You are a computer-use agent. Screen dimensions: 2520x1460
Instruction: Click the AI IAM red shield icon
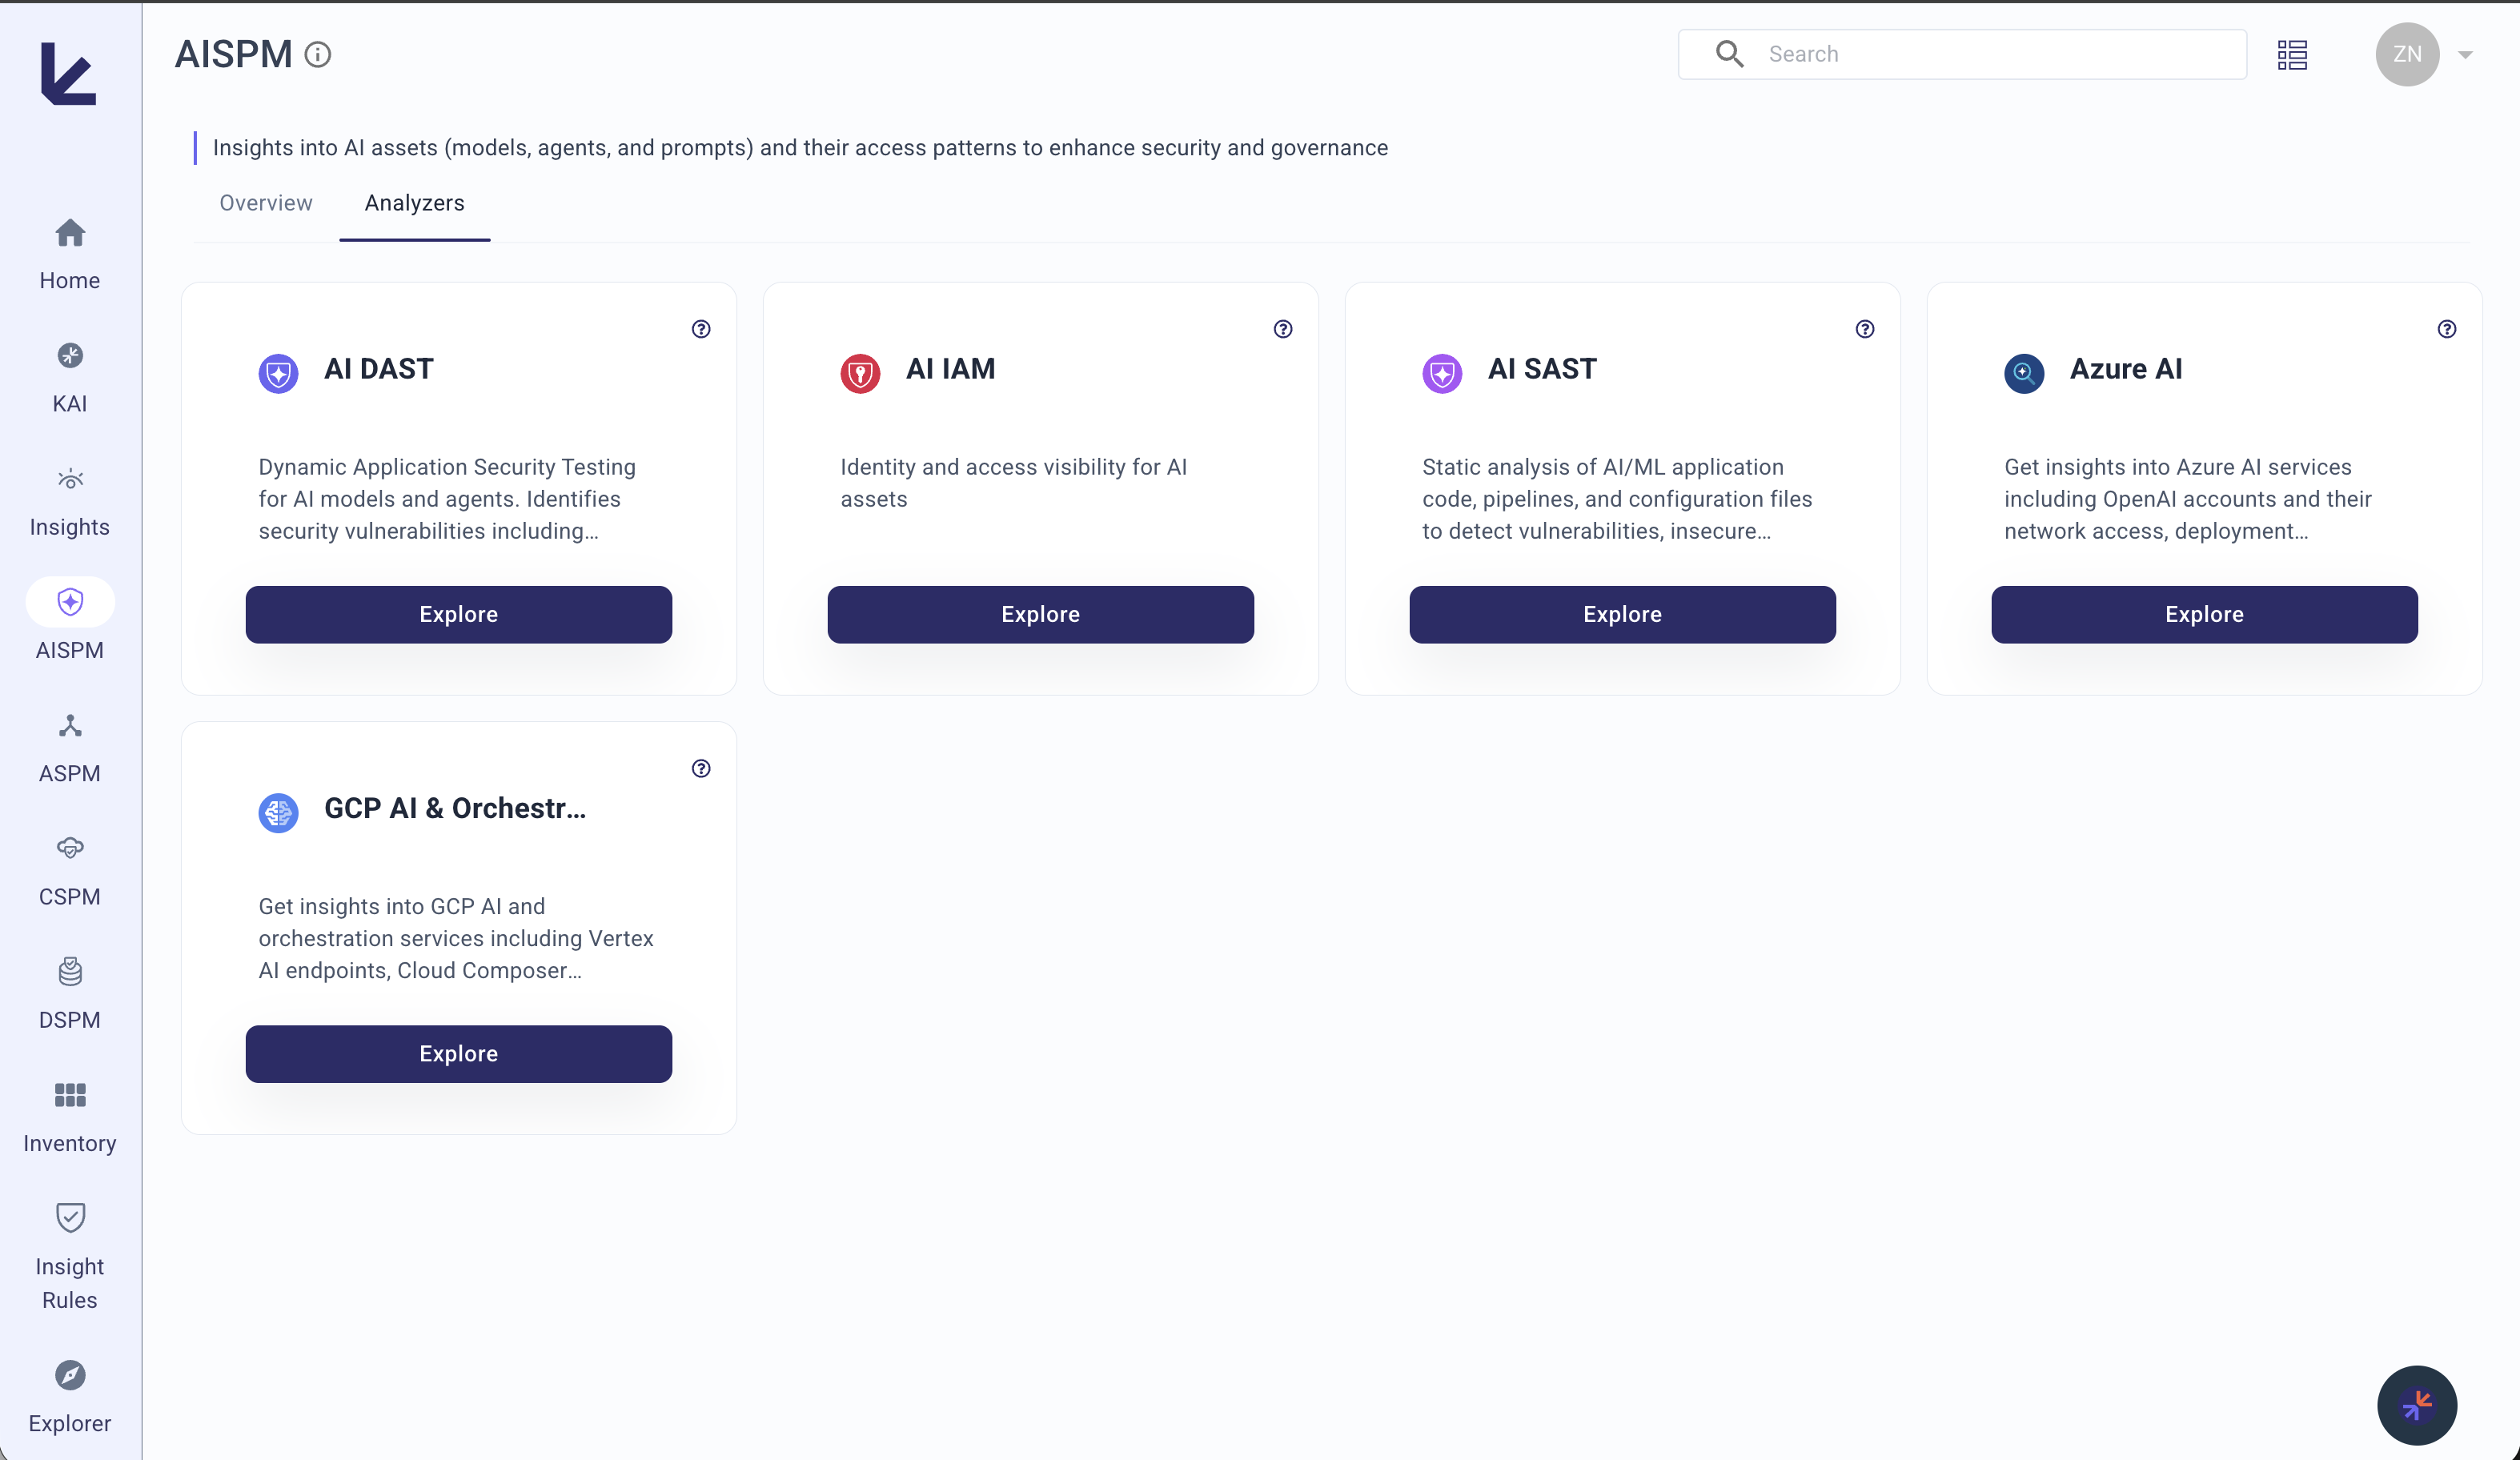(860, 374)
